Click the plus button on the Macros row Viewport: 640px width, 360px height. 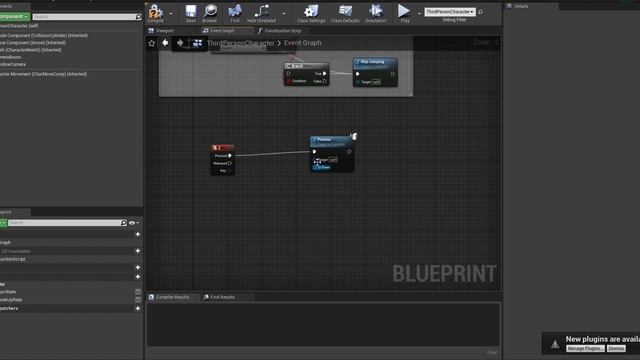(138, 267)
